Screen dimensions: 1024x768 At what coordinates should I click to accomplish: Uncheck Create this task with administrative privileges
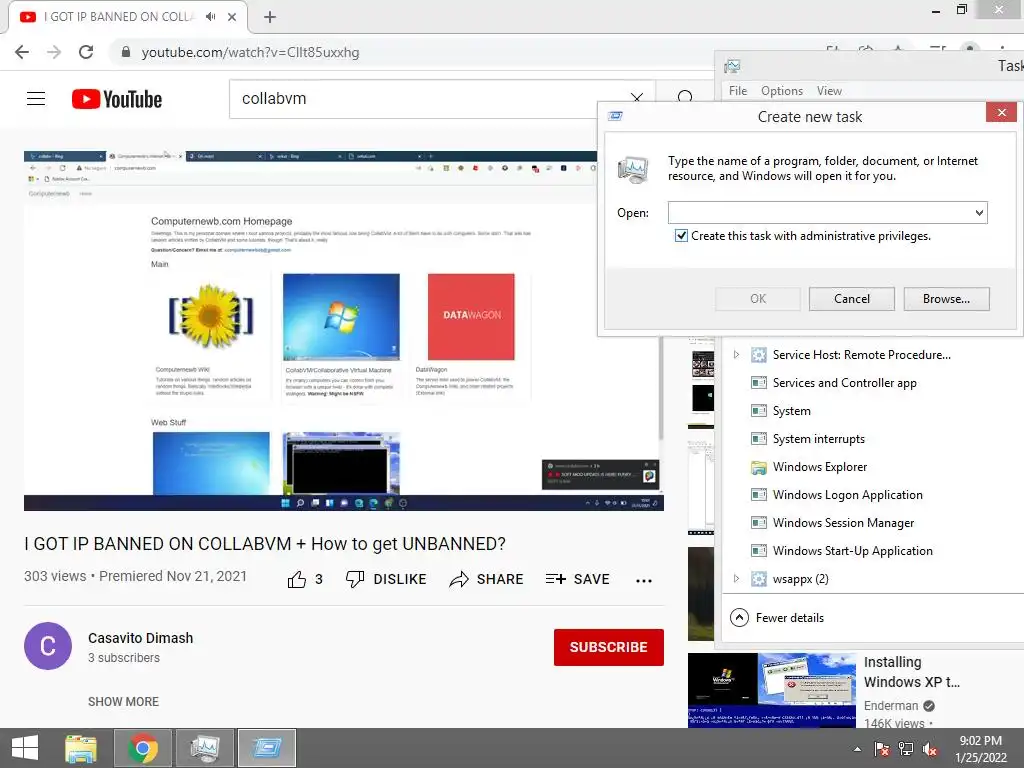(x=681, y=236)
